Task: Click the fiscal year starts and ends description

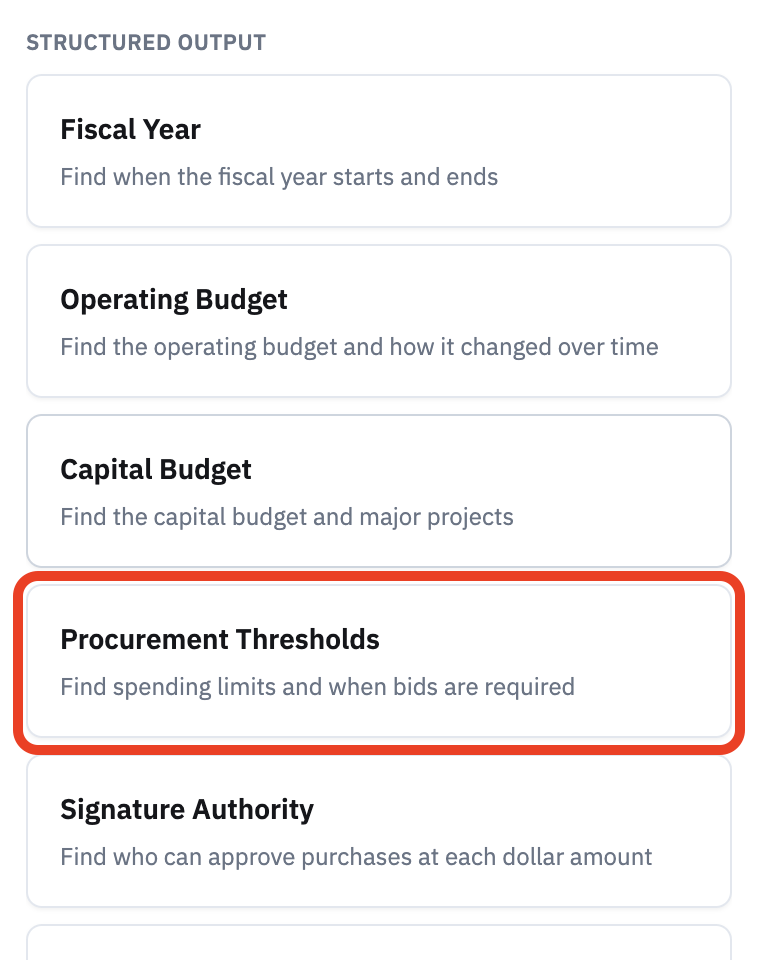Action: click(279, 177)
